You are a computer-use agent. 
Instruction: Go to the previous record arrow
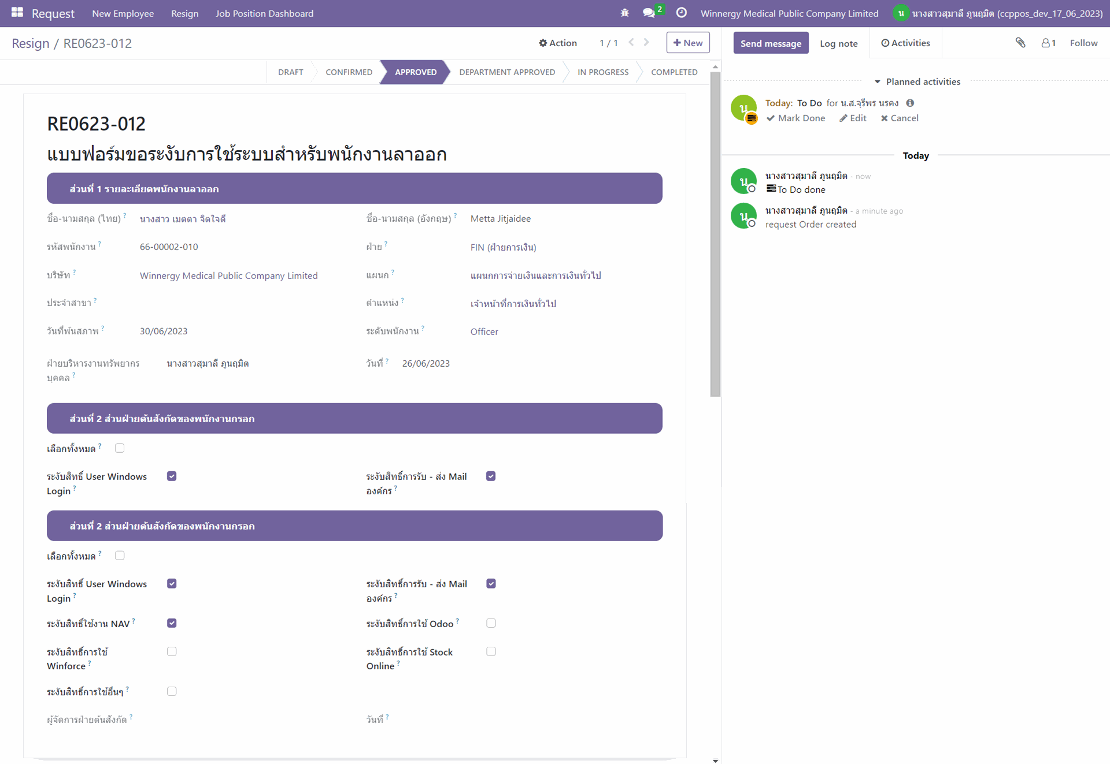point(629,43)
